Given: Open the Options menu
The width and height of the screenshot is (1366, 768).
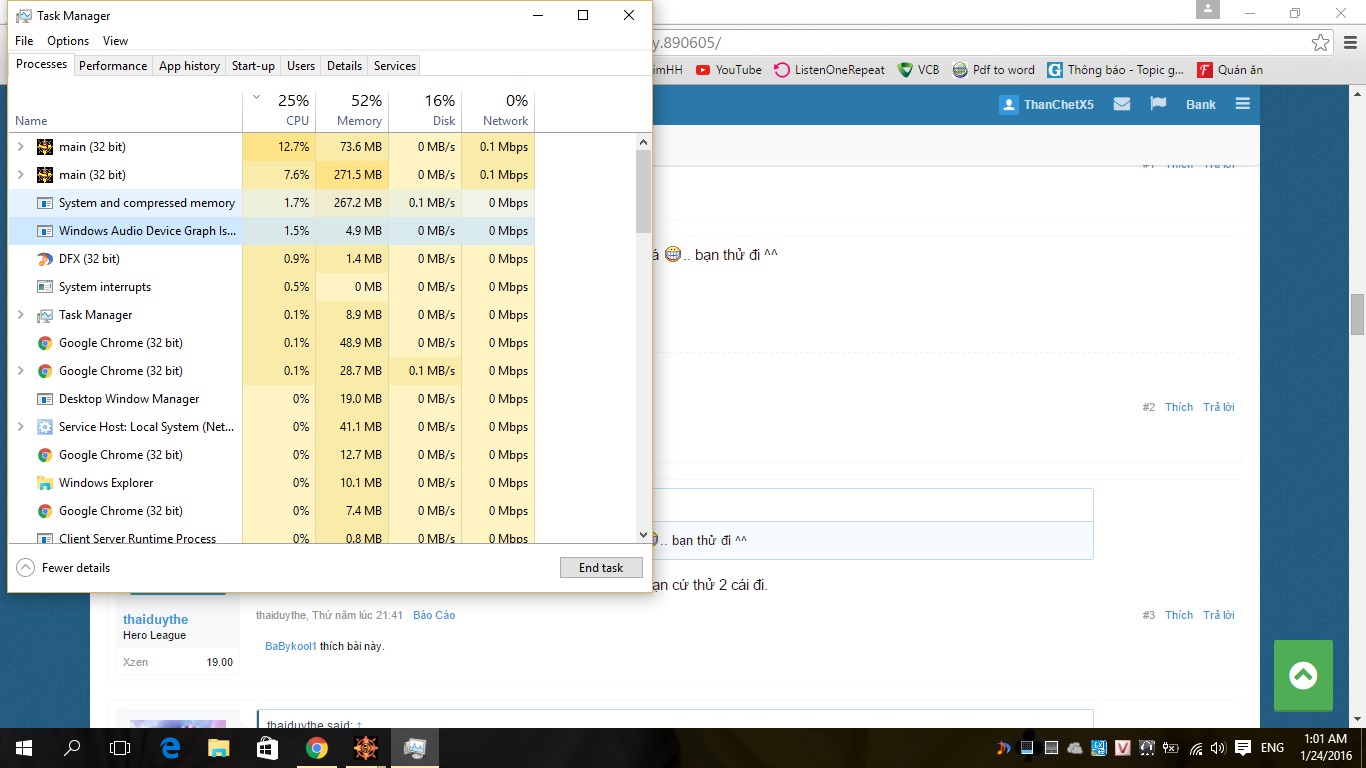Looking at the screenshot, I should pos(68,41).
